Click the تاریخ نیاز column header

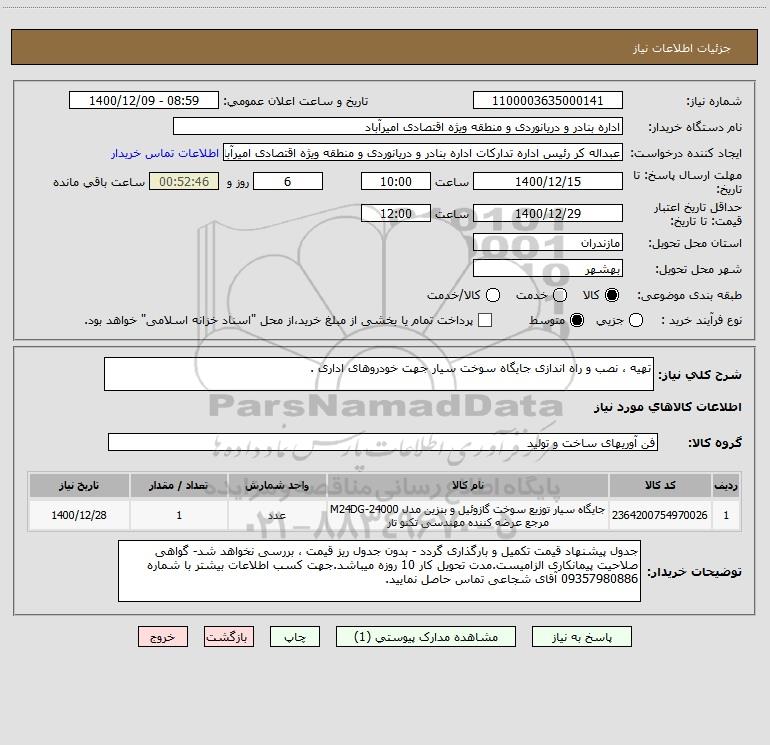tap(79, 485)
